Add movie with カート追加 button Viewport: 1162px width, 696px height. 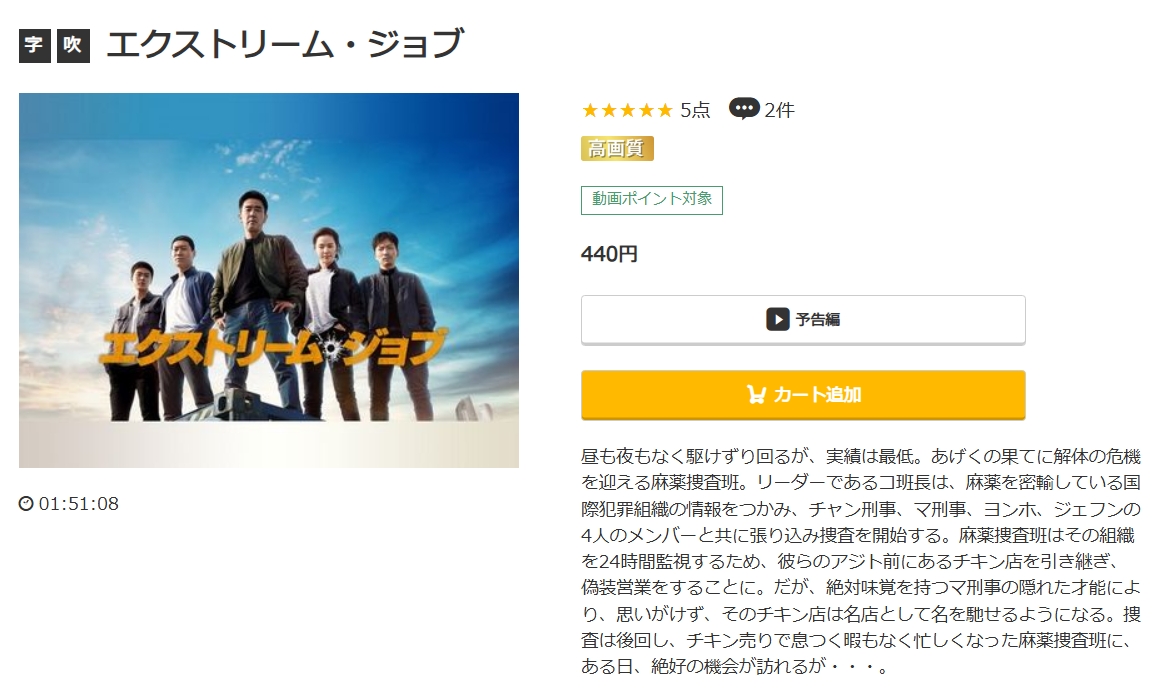point(803,394)
